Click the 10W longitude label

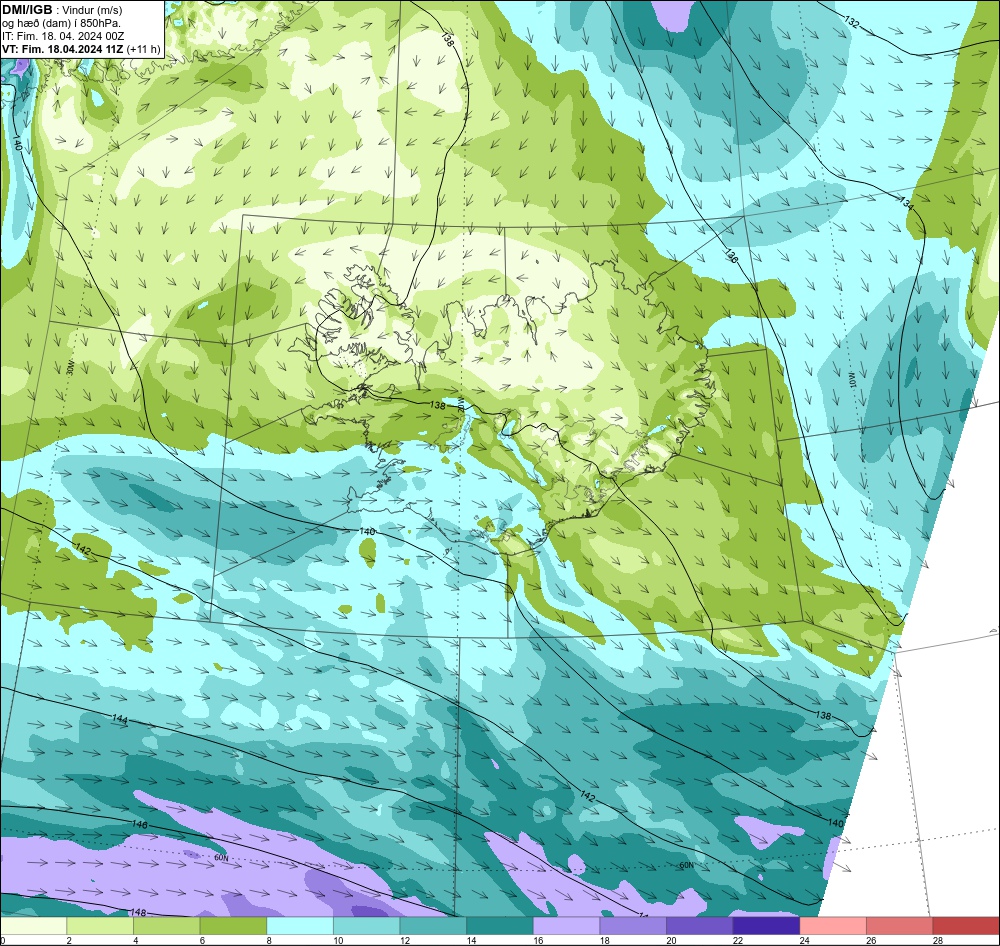click(x=853, y=381)
